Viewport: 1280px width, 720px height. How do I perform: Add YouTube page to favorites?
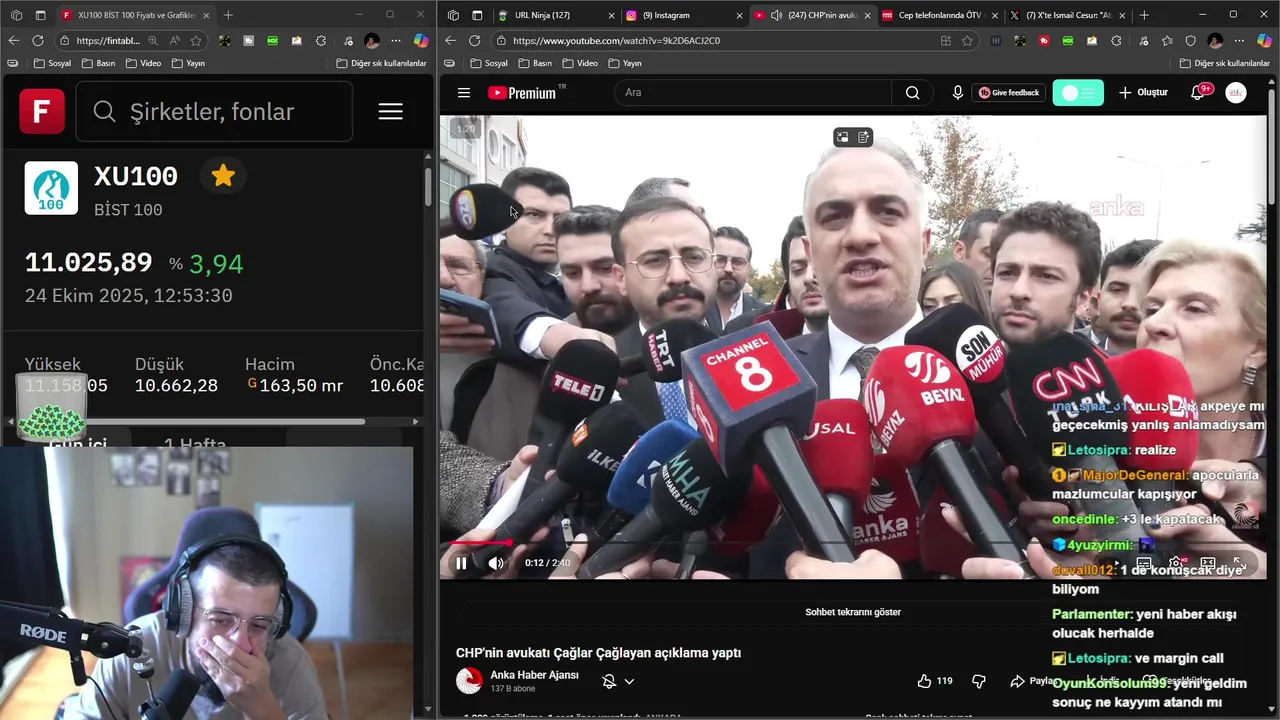click(x=968, y=40)
